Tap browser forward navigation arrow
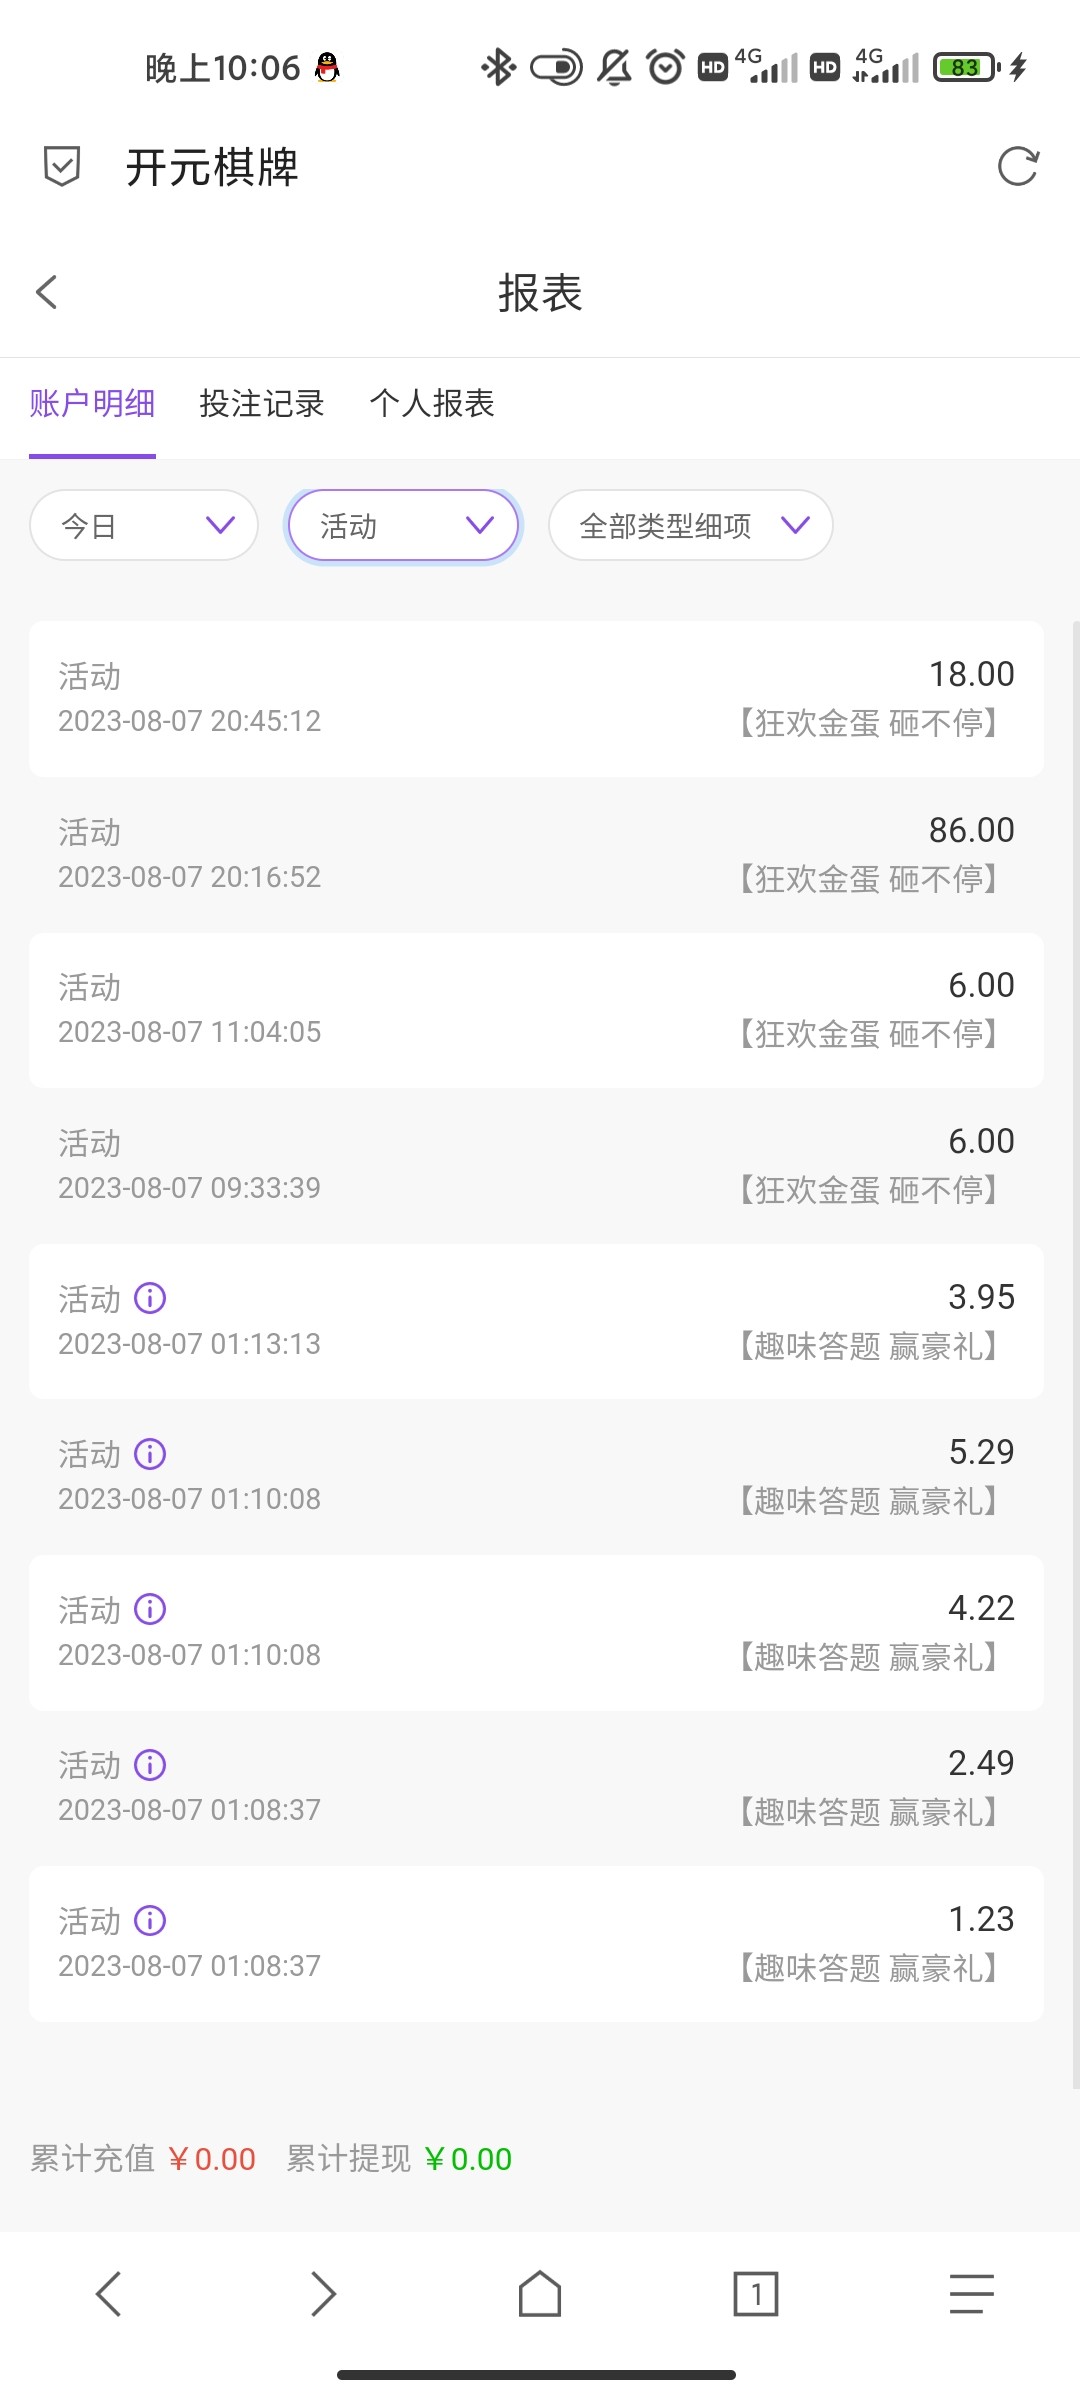The height and width of the screenshot is (2400, 1080). click(x=323, y=2293)
